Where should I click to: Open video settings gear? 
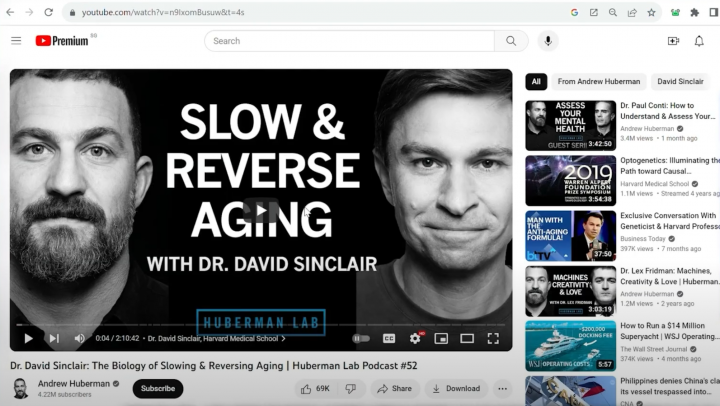point(415,339)
